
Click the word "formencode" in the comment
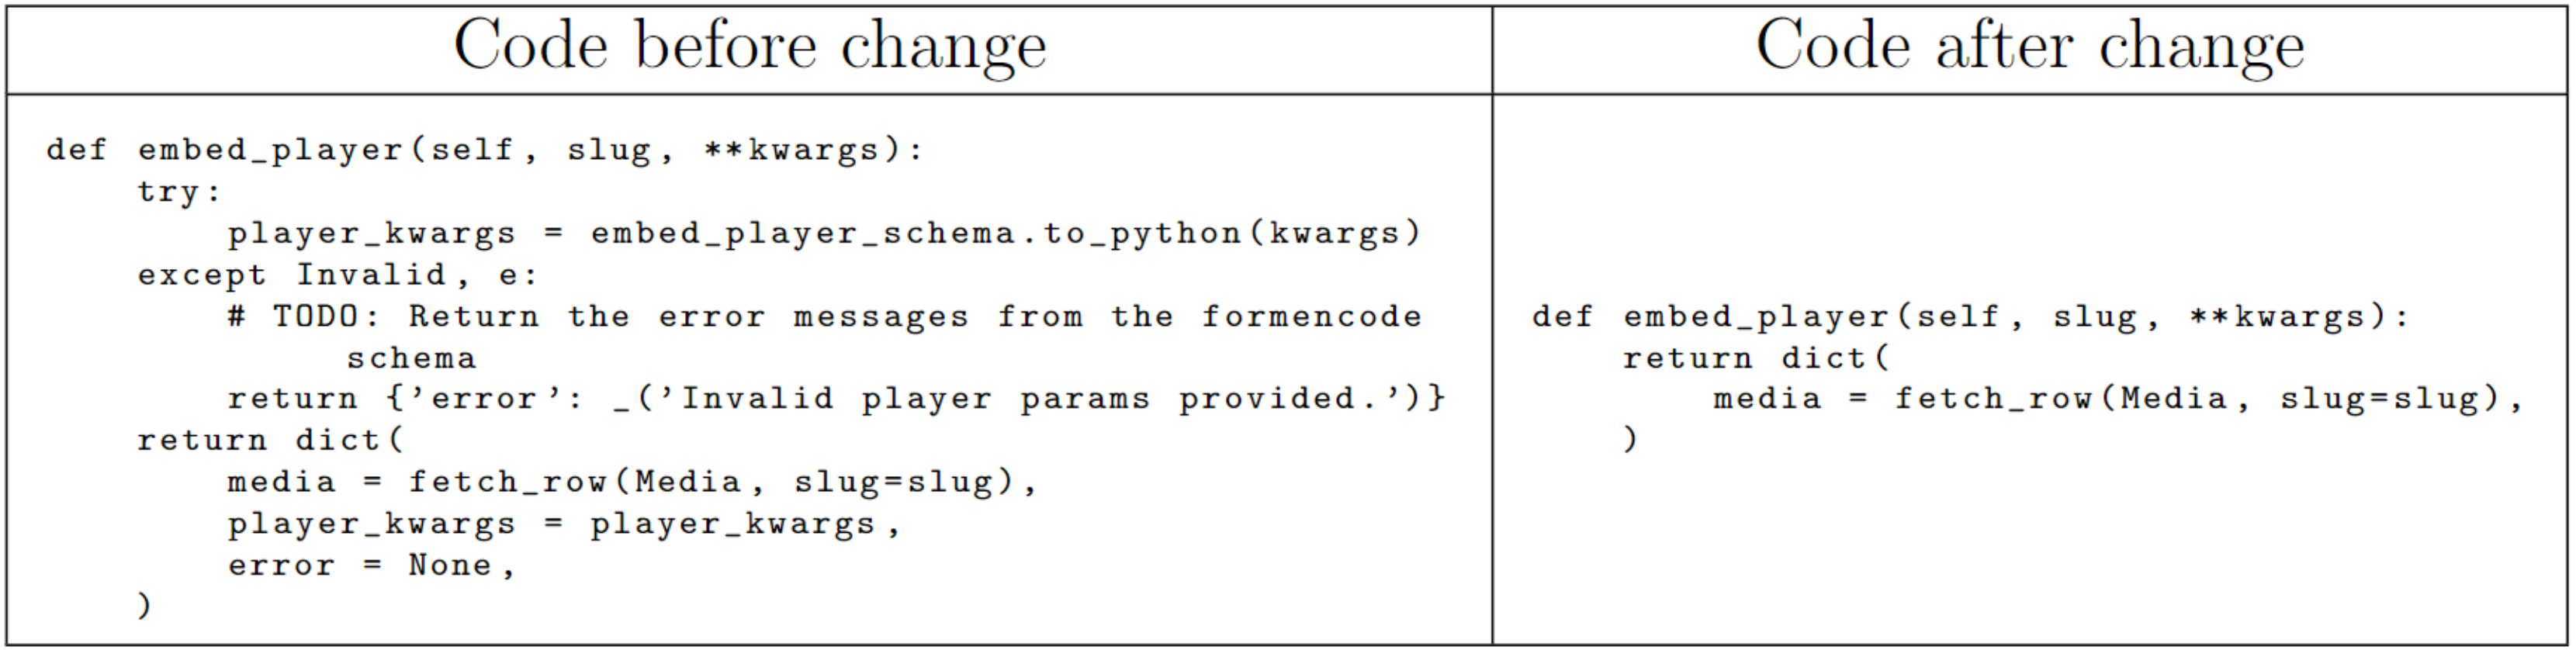click(x=1311, y=317)
